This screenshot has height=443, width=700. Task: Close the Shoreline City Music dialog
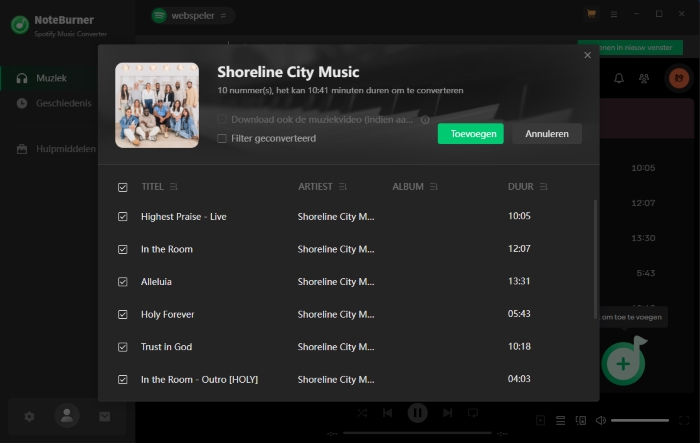[x=588, y=55]
